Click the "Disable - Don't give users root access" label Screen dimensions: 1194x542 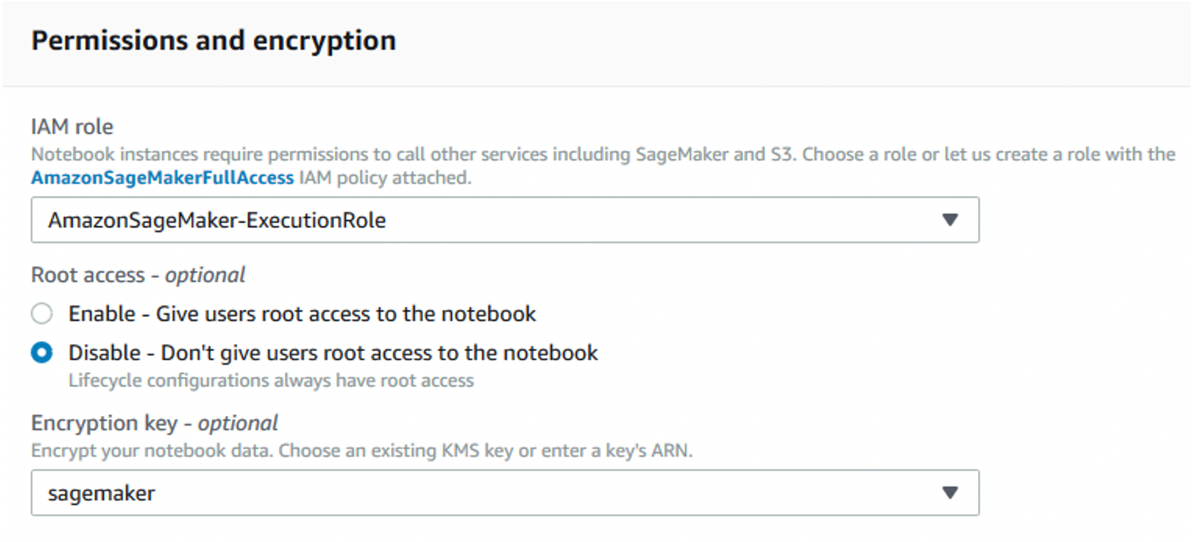(x=334, y=353)
